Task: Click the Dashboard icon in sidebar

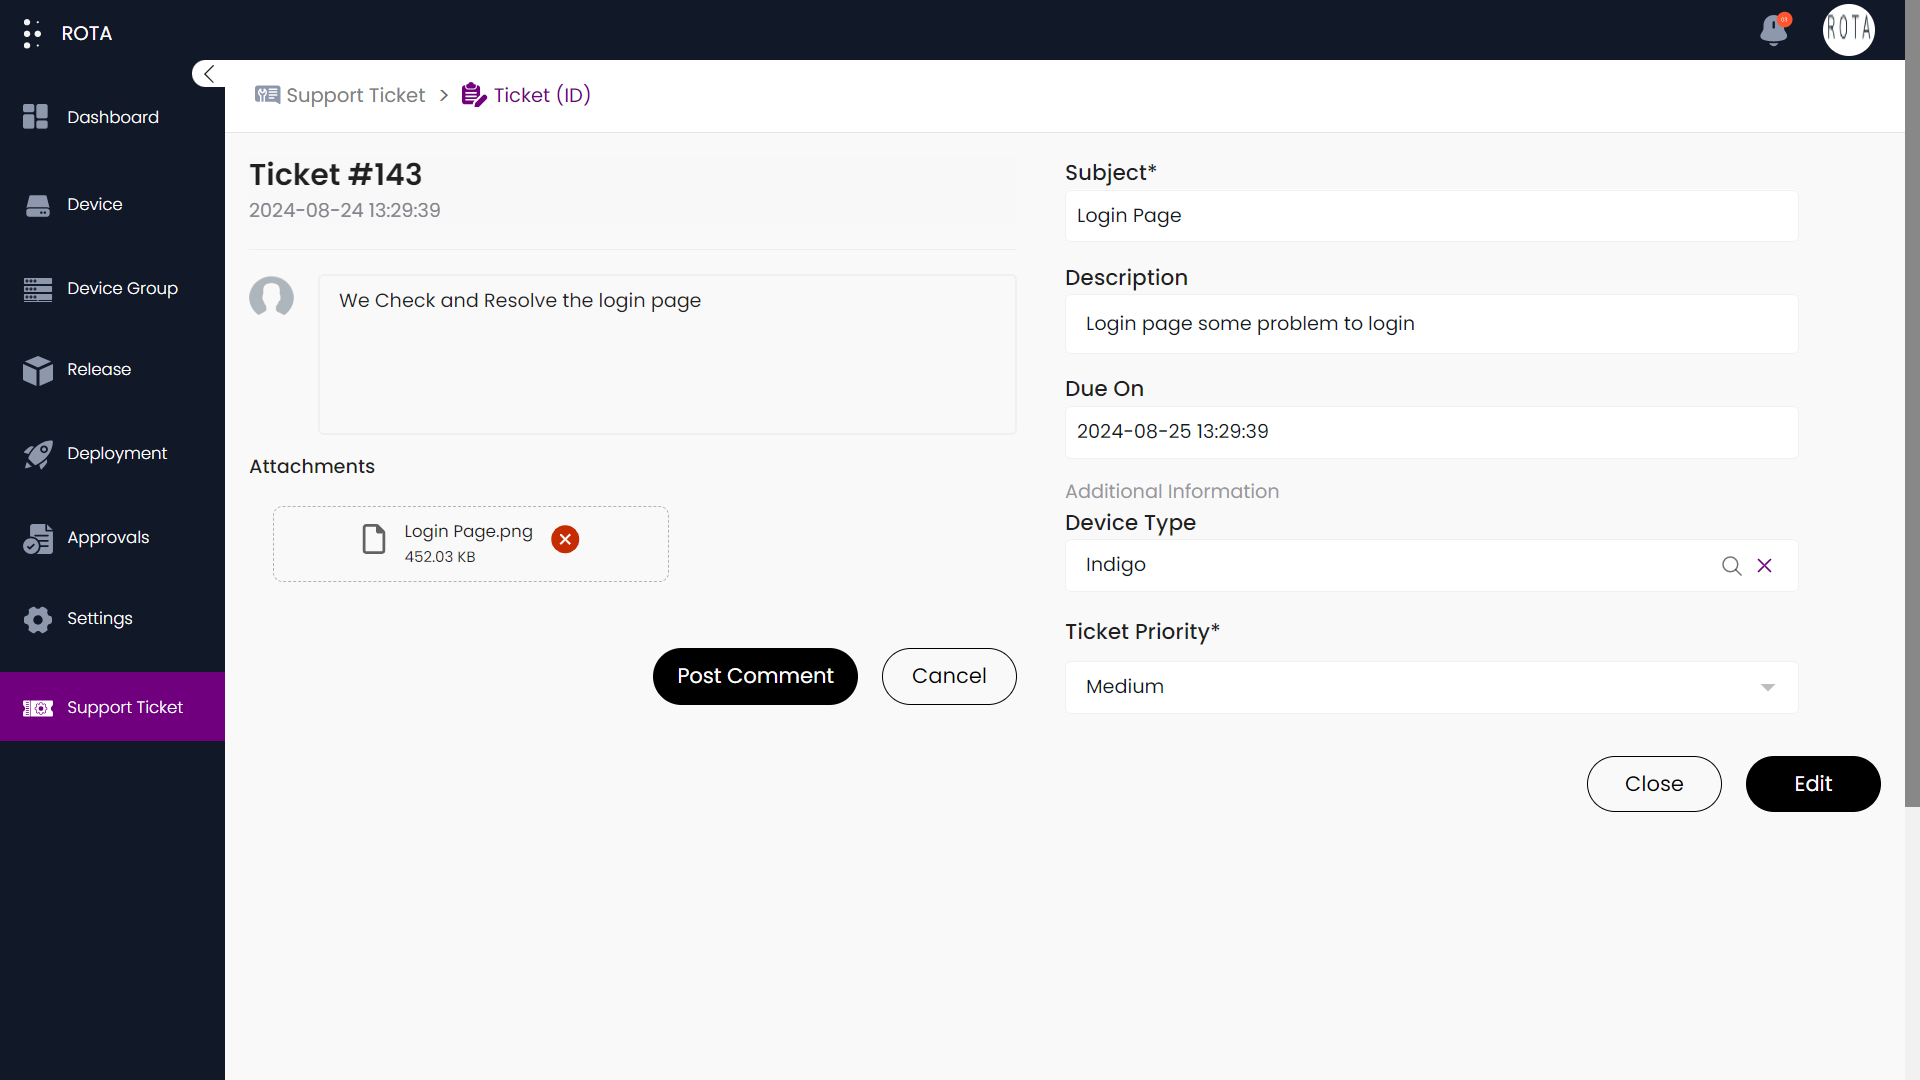Action: (36, 117)
